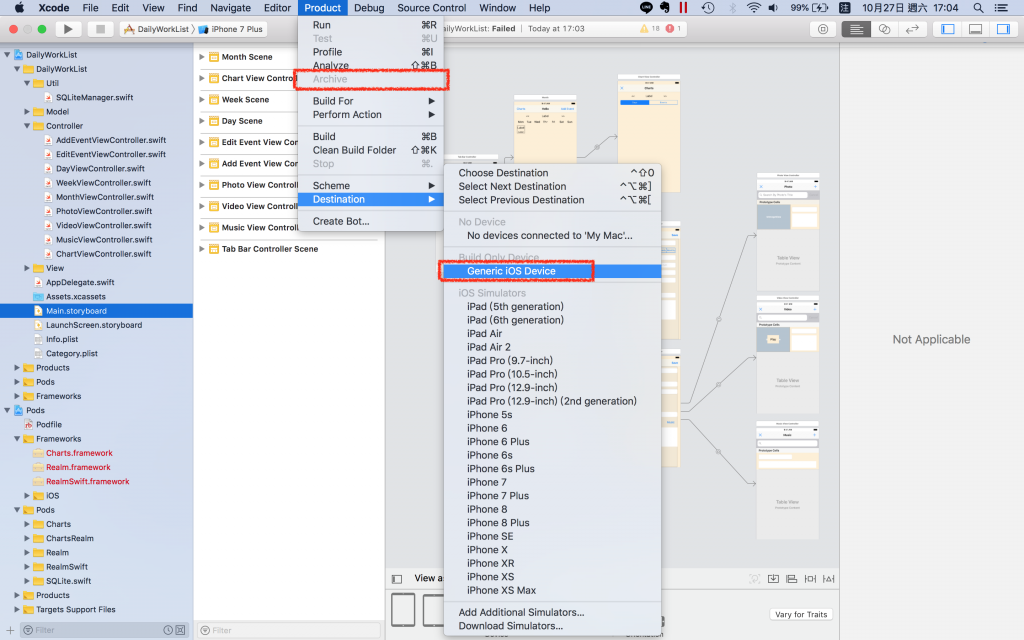Viewport: 1024px width, 640px height.
Task: Click the document outline Filter field
Action: [289, 630]
